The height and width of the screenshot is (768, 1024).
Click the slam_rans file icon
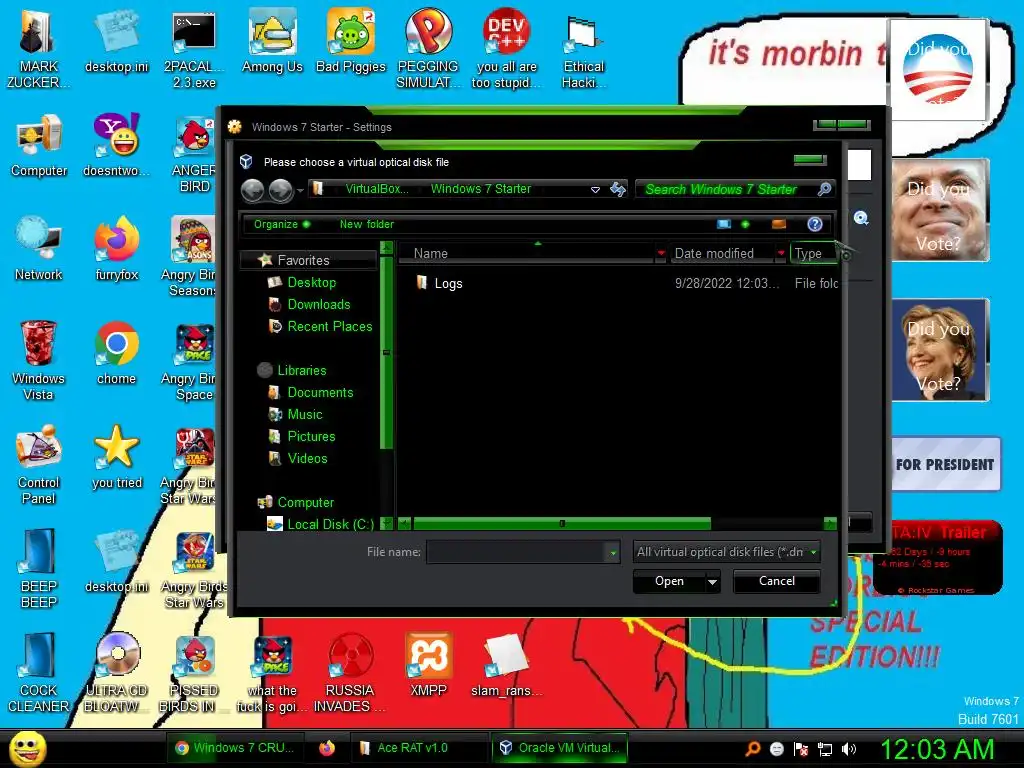[x=506, y=665]
